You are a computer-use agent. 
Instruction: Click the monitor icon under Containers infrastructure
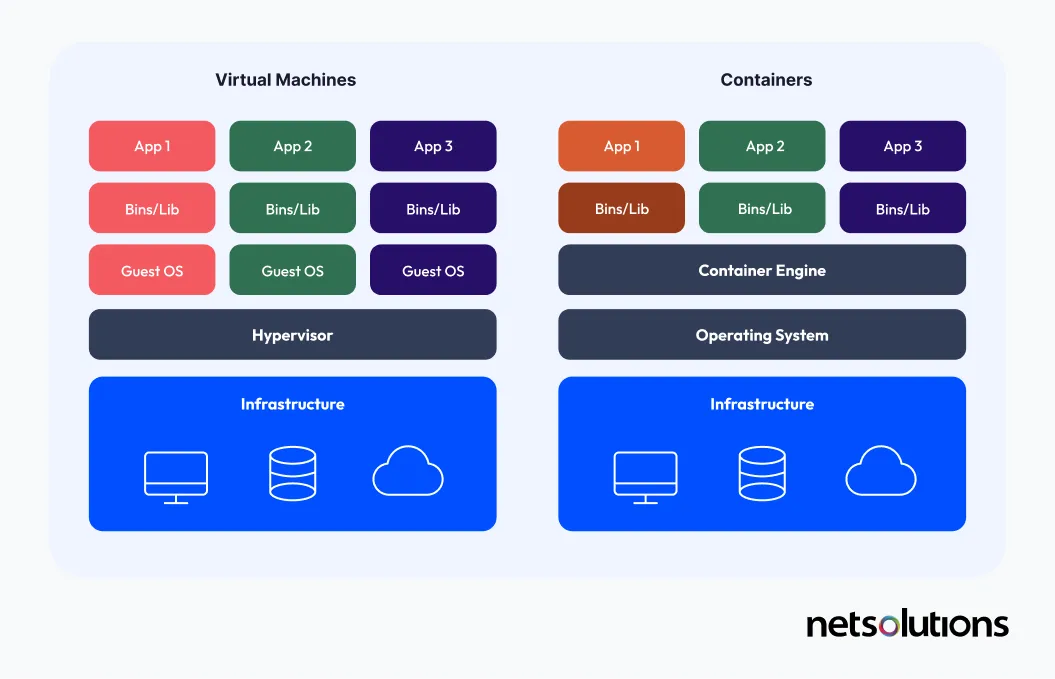click(x=645, y=477)
